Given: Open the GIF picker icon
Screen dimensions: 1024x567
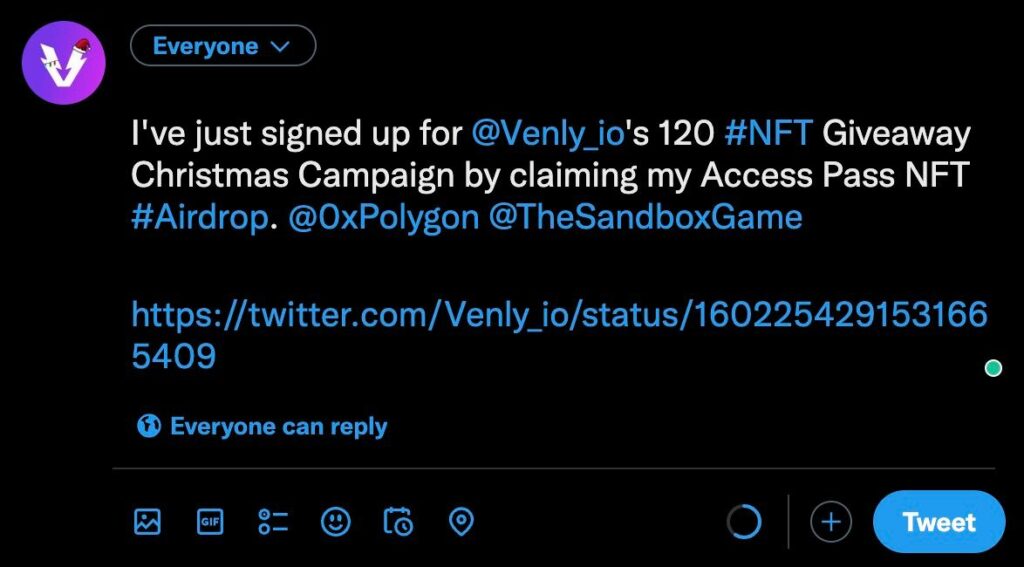Looking at the screenshot, I should coord(210,522).
